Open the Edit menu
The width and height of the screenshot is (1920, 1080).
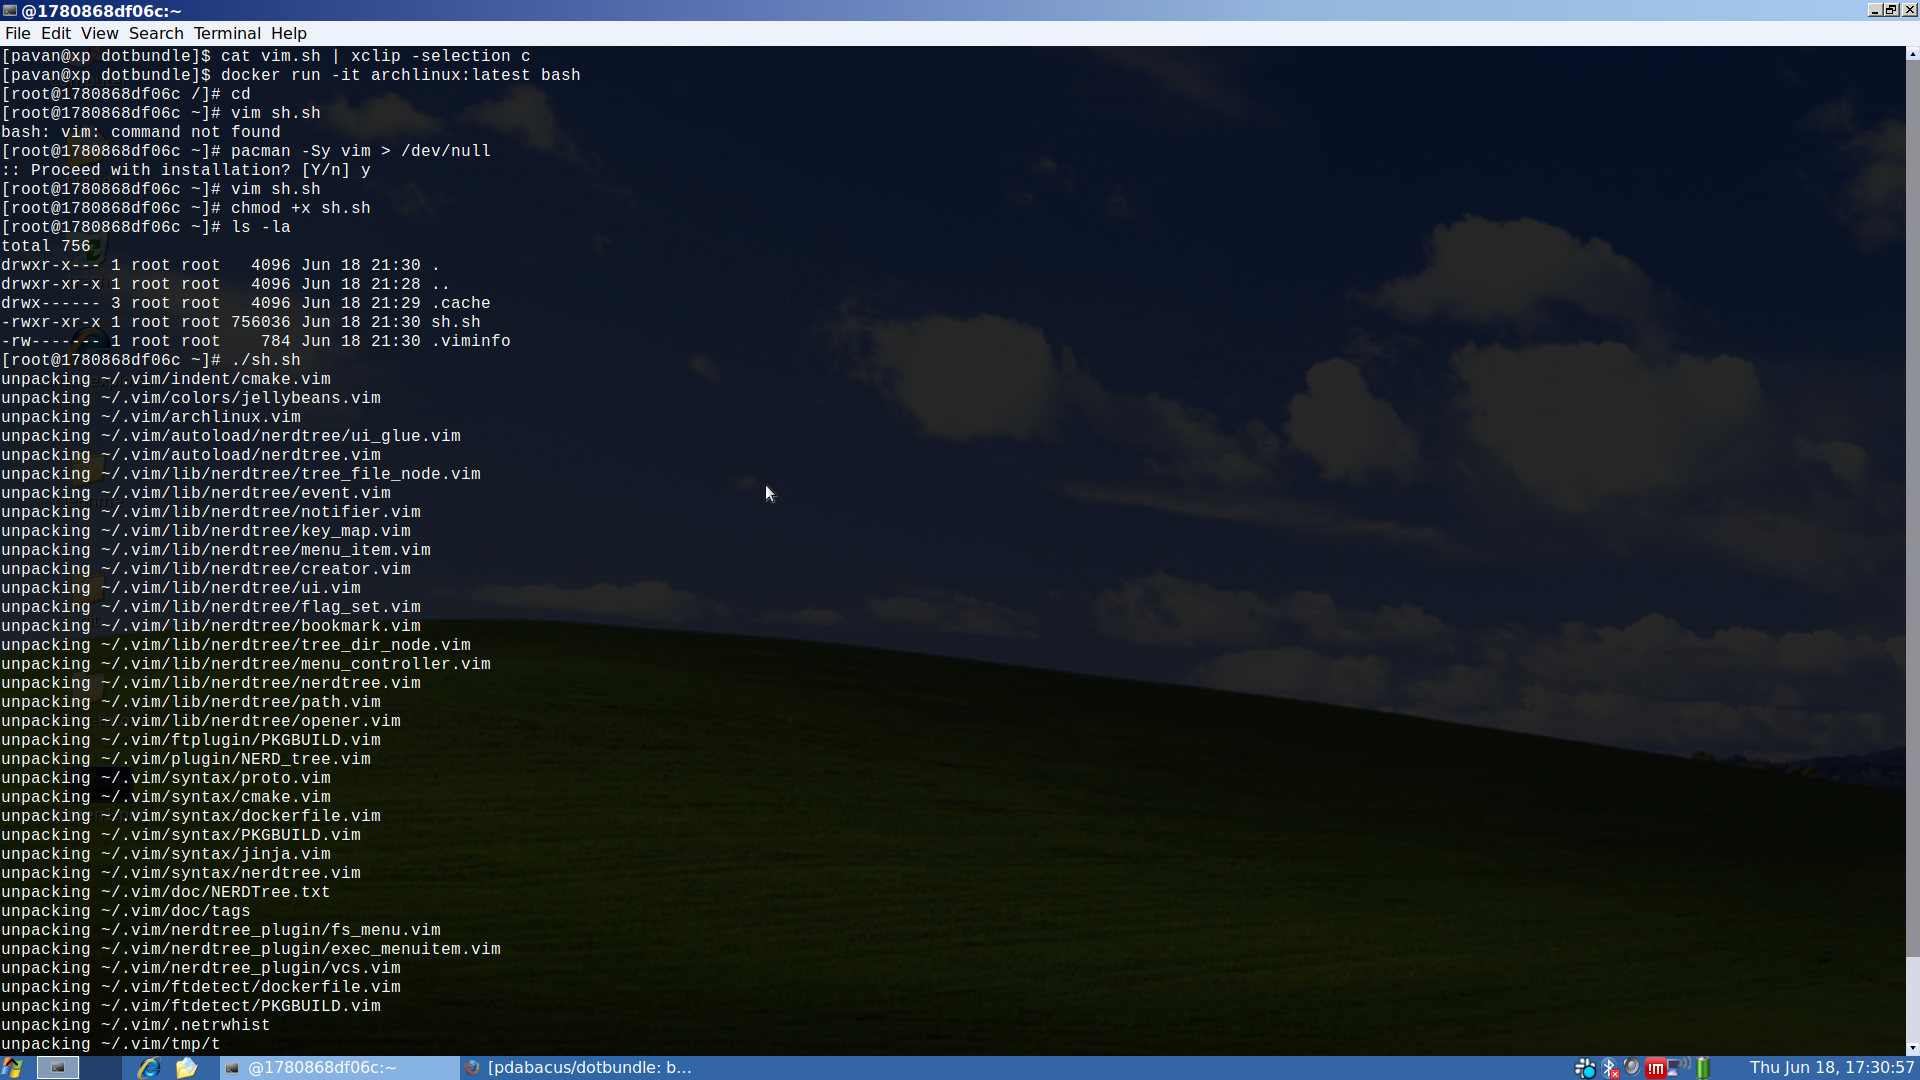(x=55, y=33)
